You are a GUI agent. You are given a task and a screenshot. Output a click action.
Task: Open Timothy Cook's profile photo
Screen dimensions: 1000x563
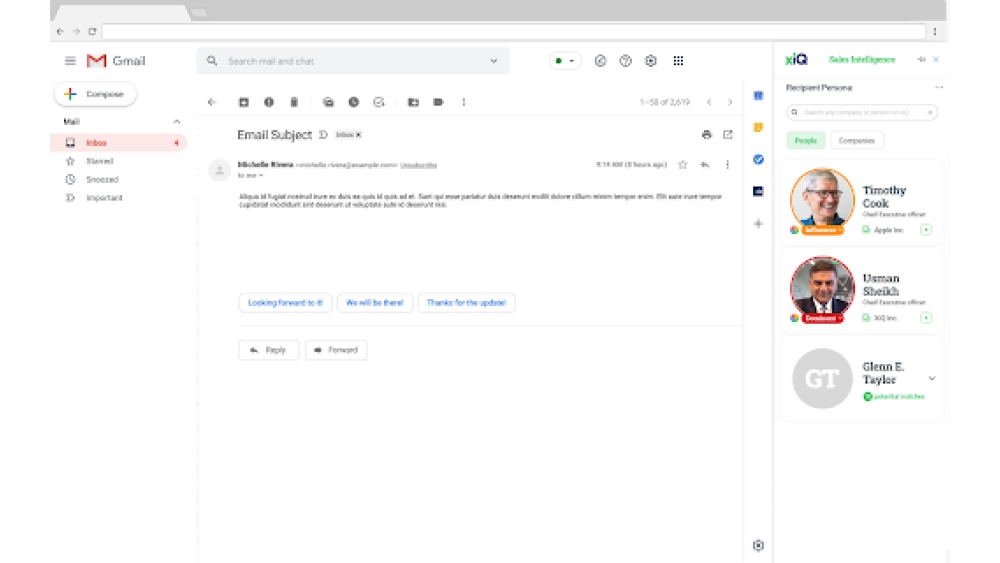coord(822,199)
